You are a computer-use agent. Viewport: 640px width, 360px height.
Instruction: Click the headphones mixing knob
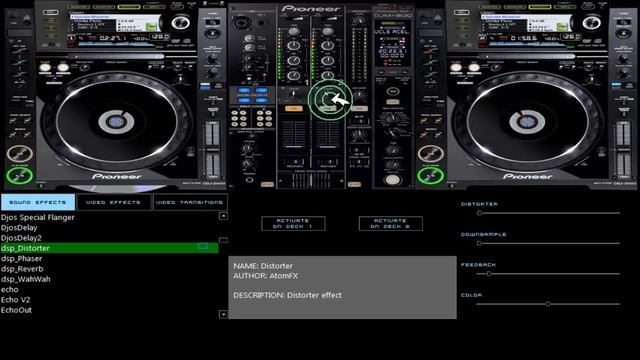point(248,148)
